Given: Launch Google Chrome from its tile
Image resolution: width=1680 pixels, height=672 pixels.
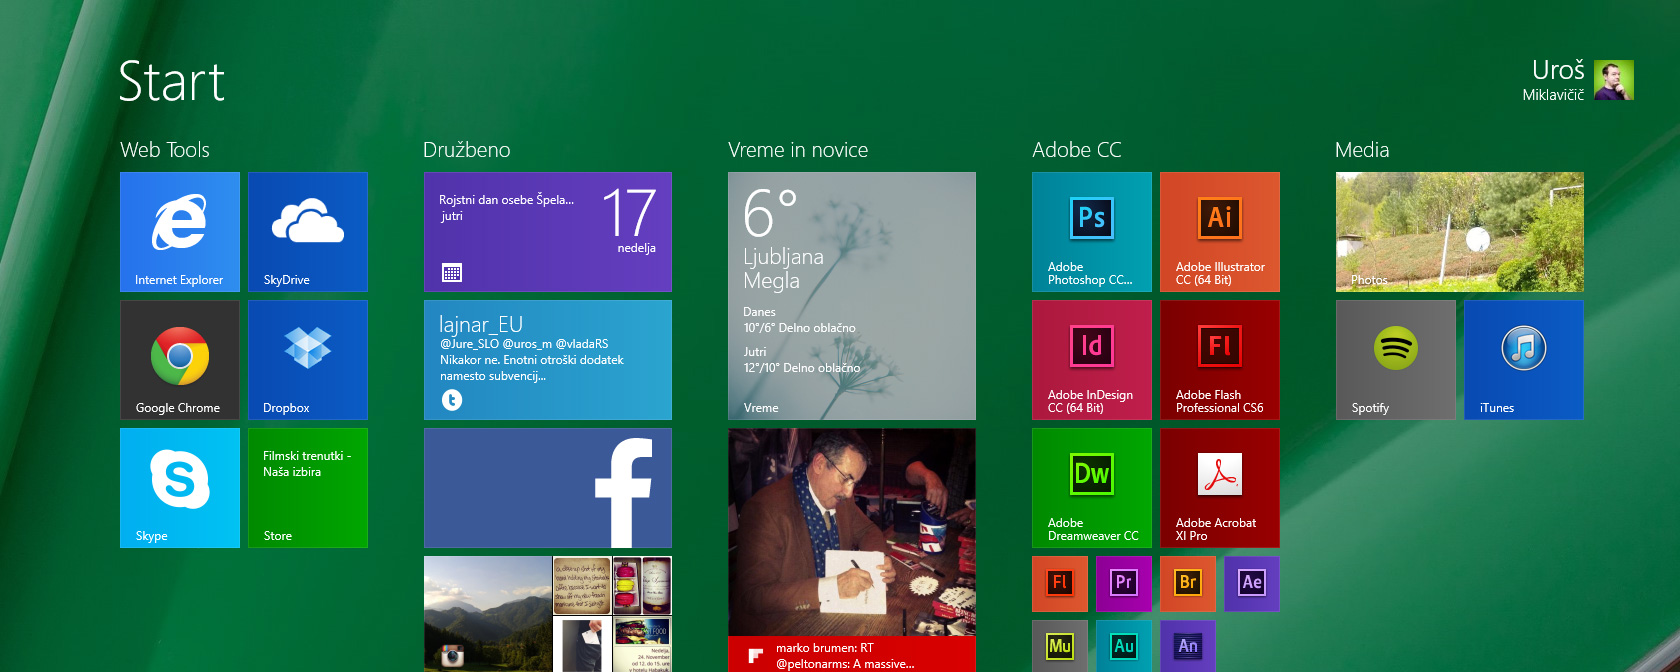Looking at the screenshot, I should point(180,360).
